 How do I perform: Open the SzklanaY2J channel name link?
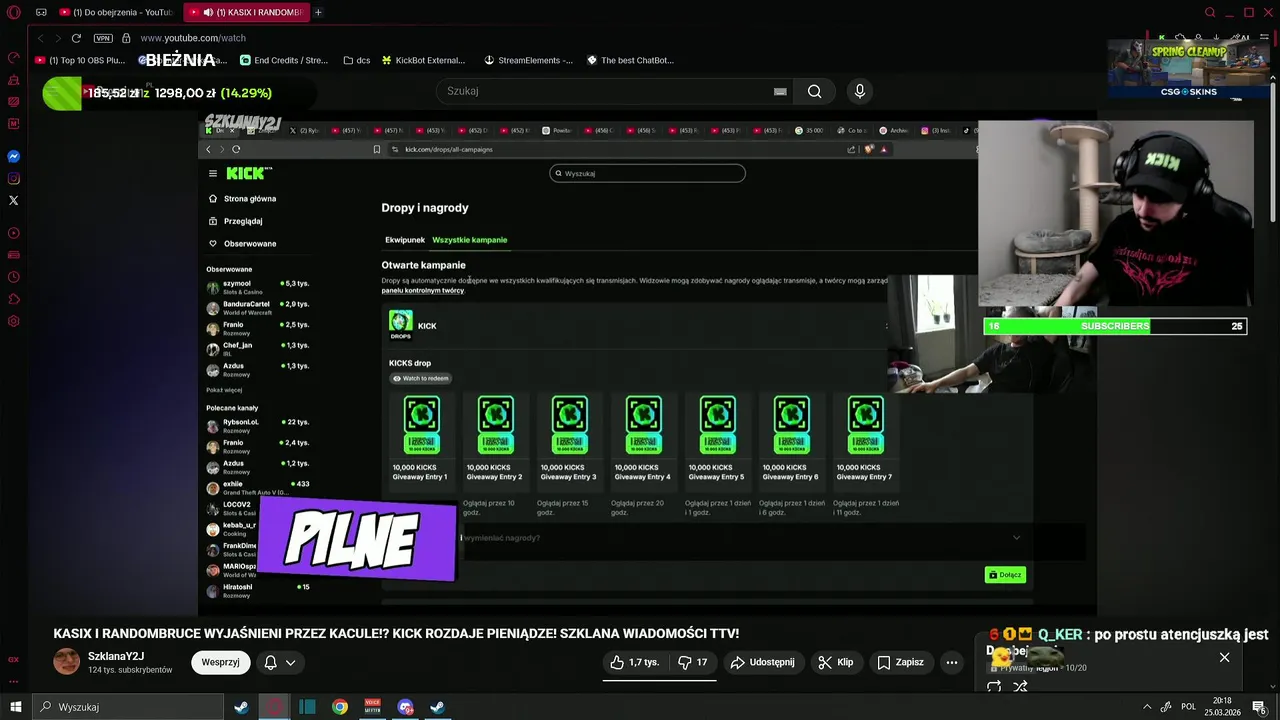pos(116,656)
